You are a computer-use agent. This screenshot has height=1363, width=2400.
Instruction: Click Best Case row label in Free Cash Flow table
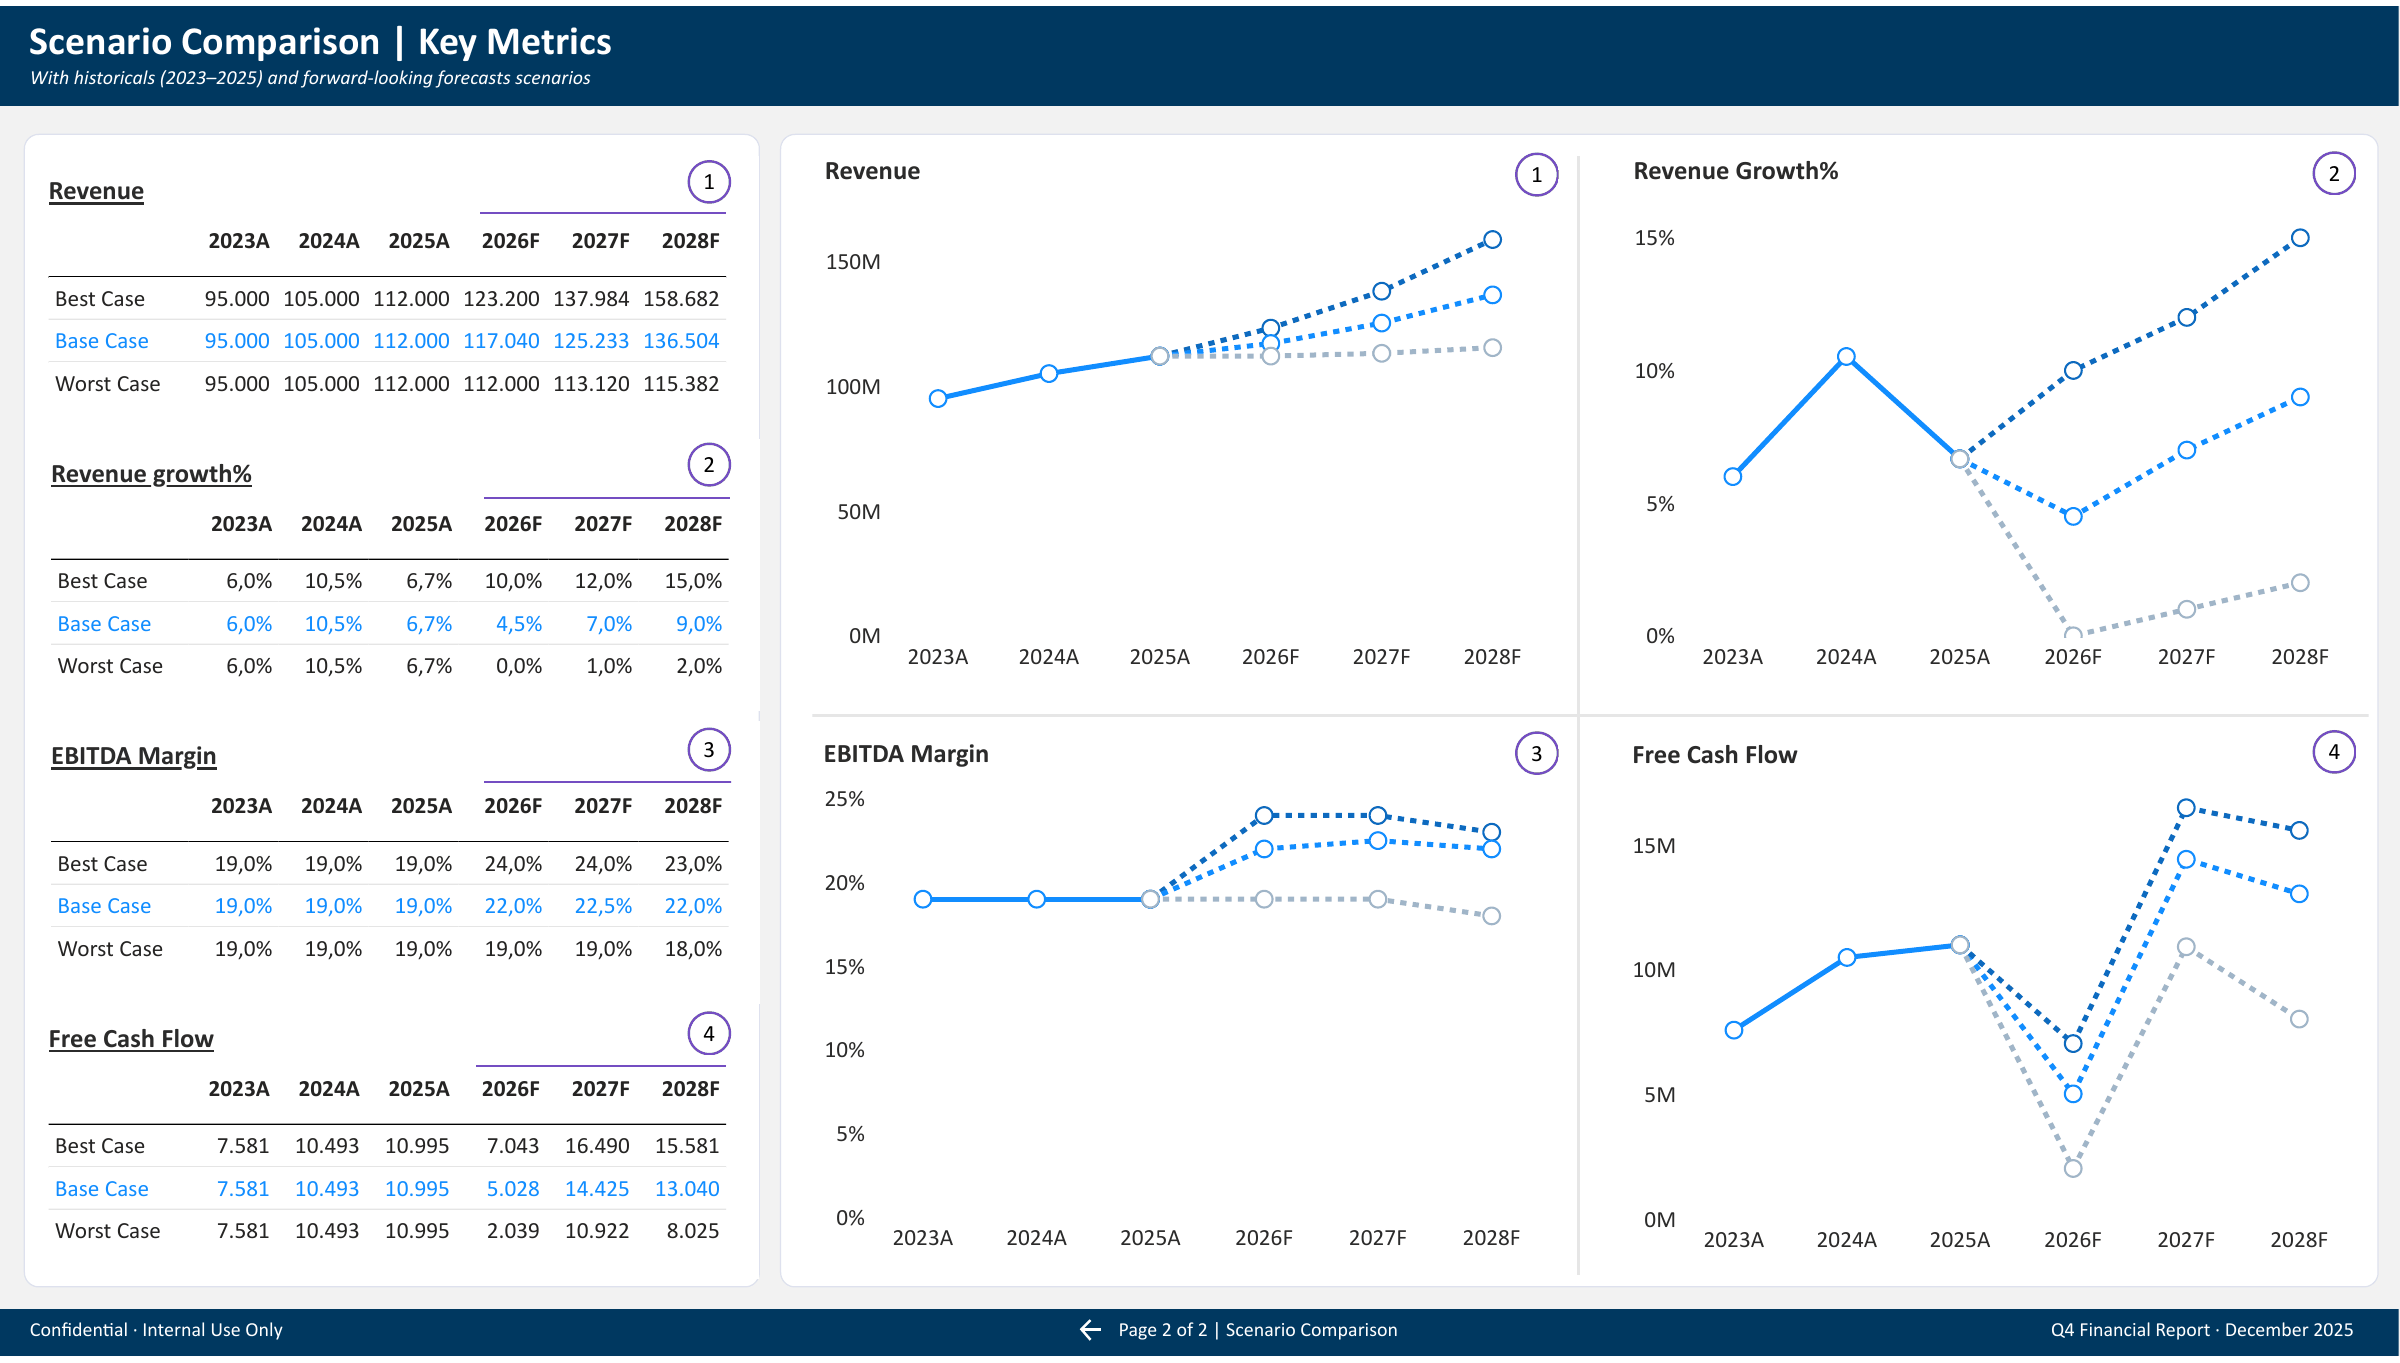tap(100, 1146)
